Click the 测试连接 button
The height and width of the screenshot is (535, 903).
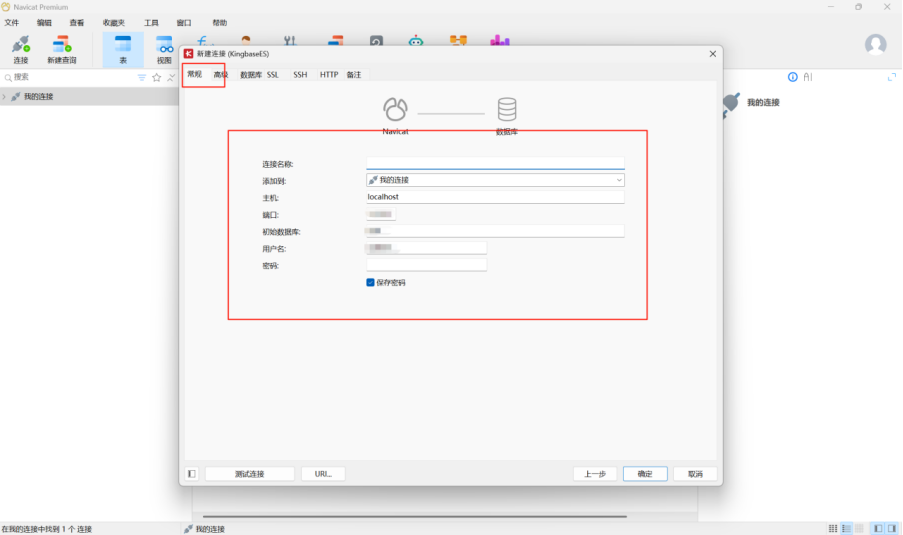[x=249, y=474]
